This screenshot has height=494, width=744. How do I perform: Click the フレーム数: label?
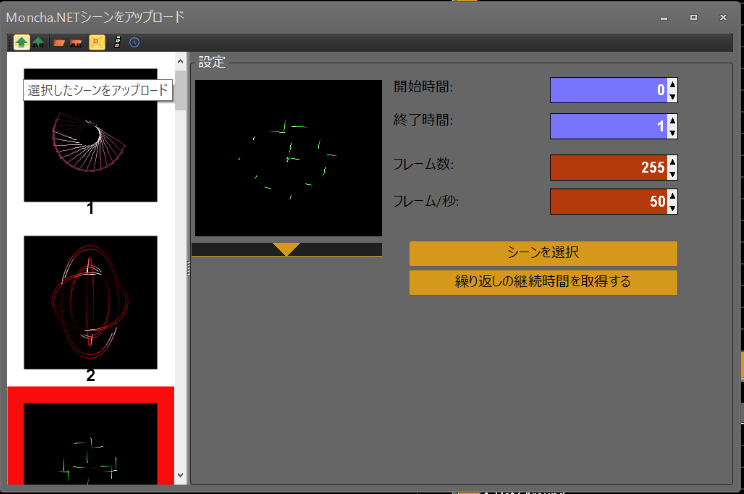pyautogui.click(x=423, y=164)
